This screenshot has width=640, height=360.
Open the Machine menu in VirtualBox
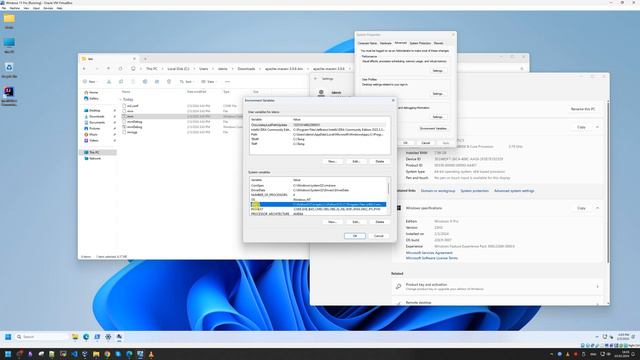click(15, 8)
